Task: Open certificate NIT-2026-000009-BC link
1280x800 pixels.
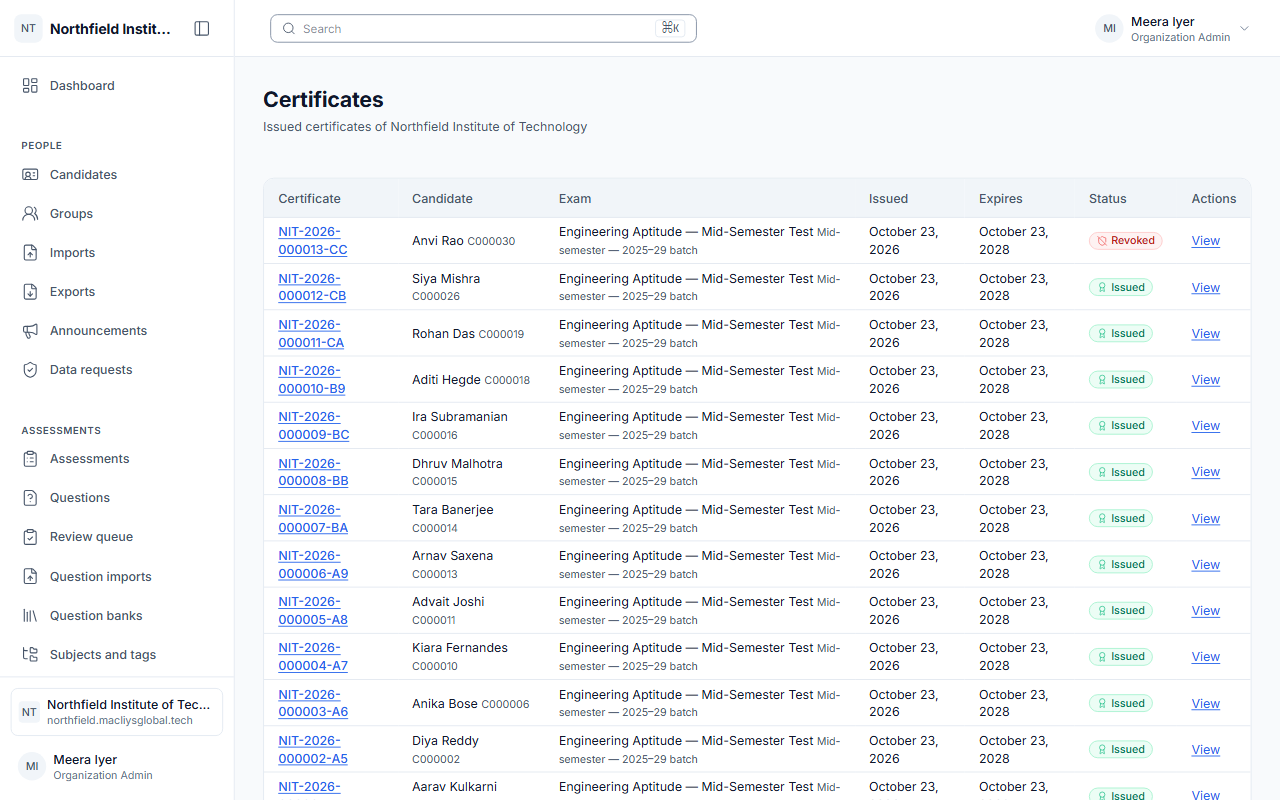Action: pos(314,426)
